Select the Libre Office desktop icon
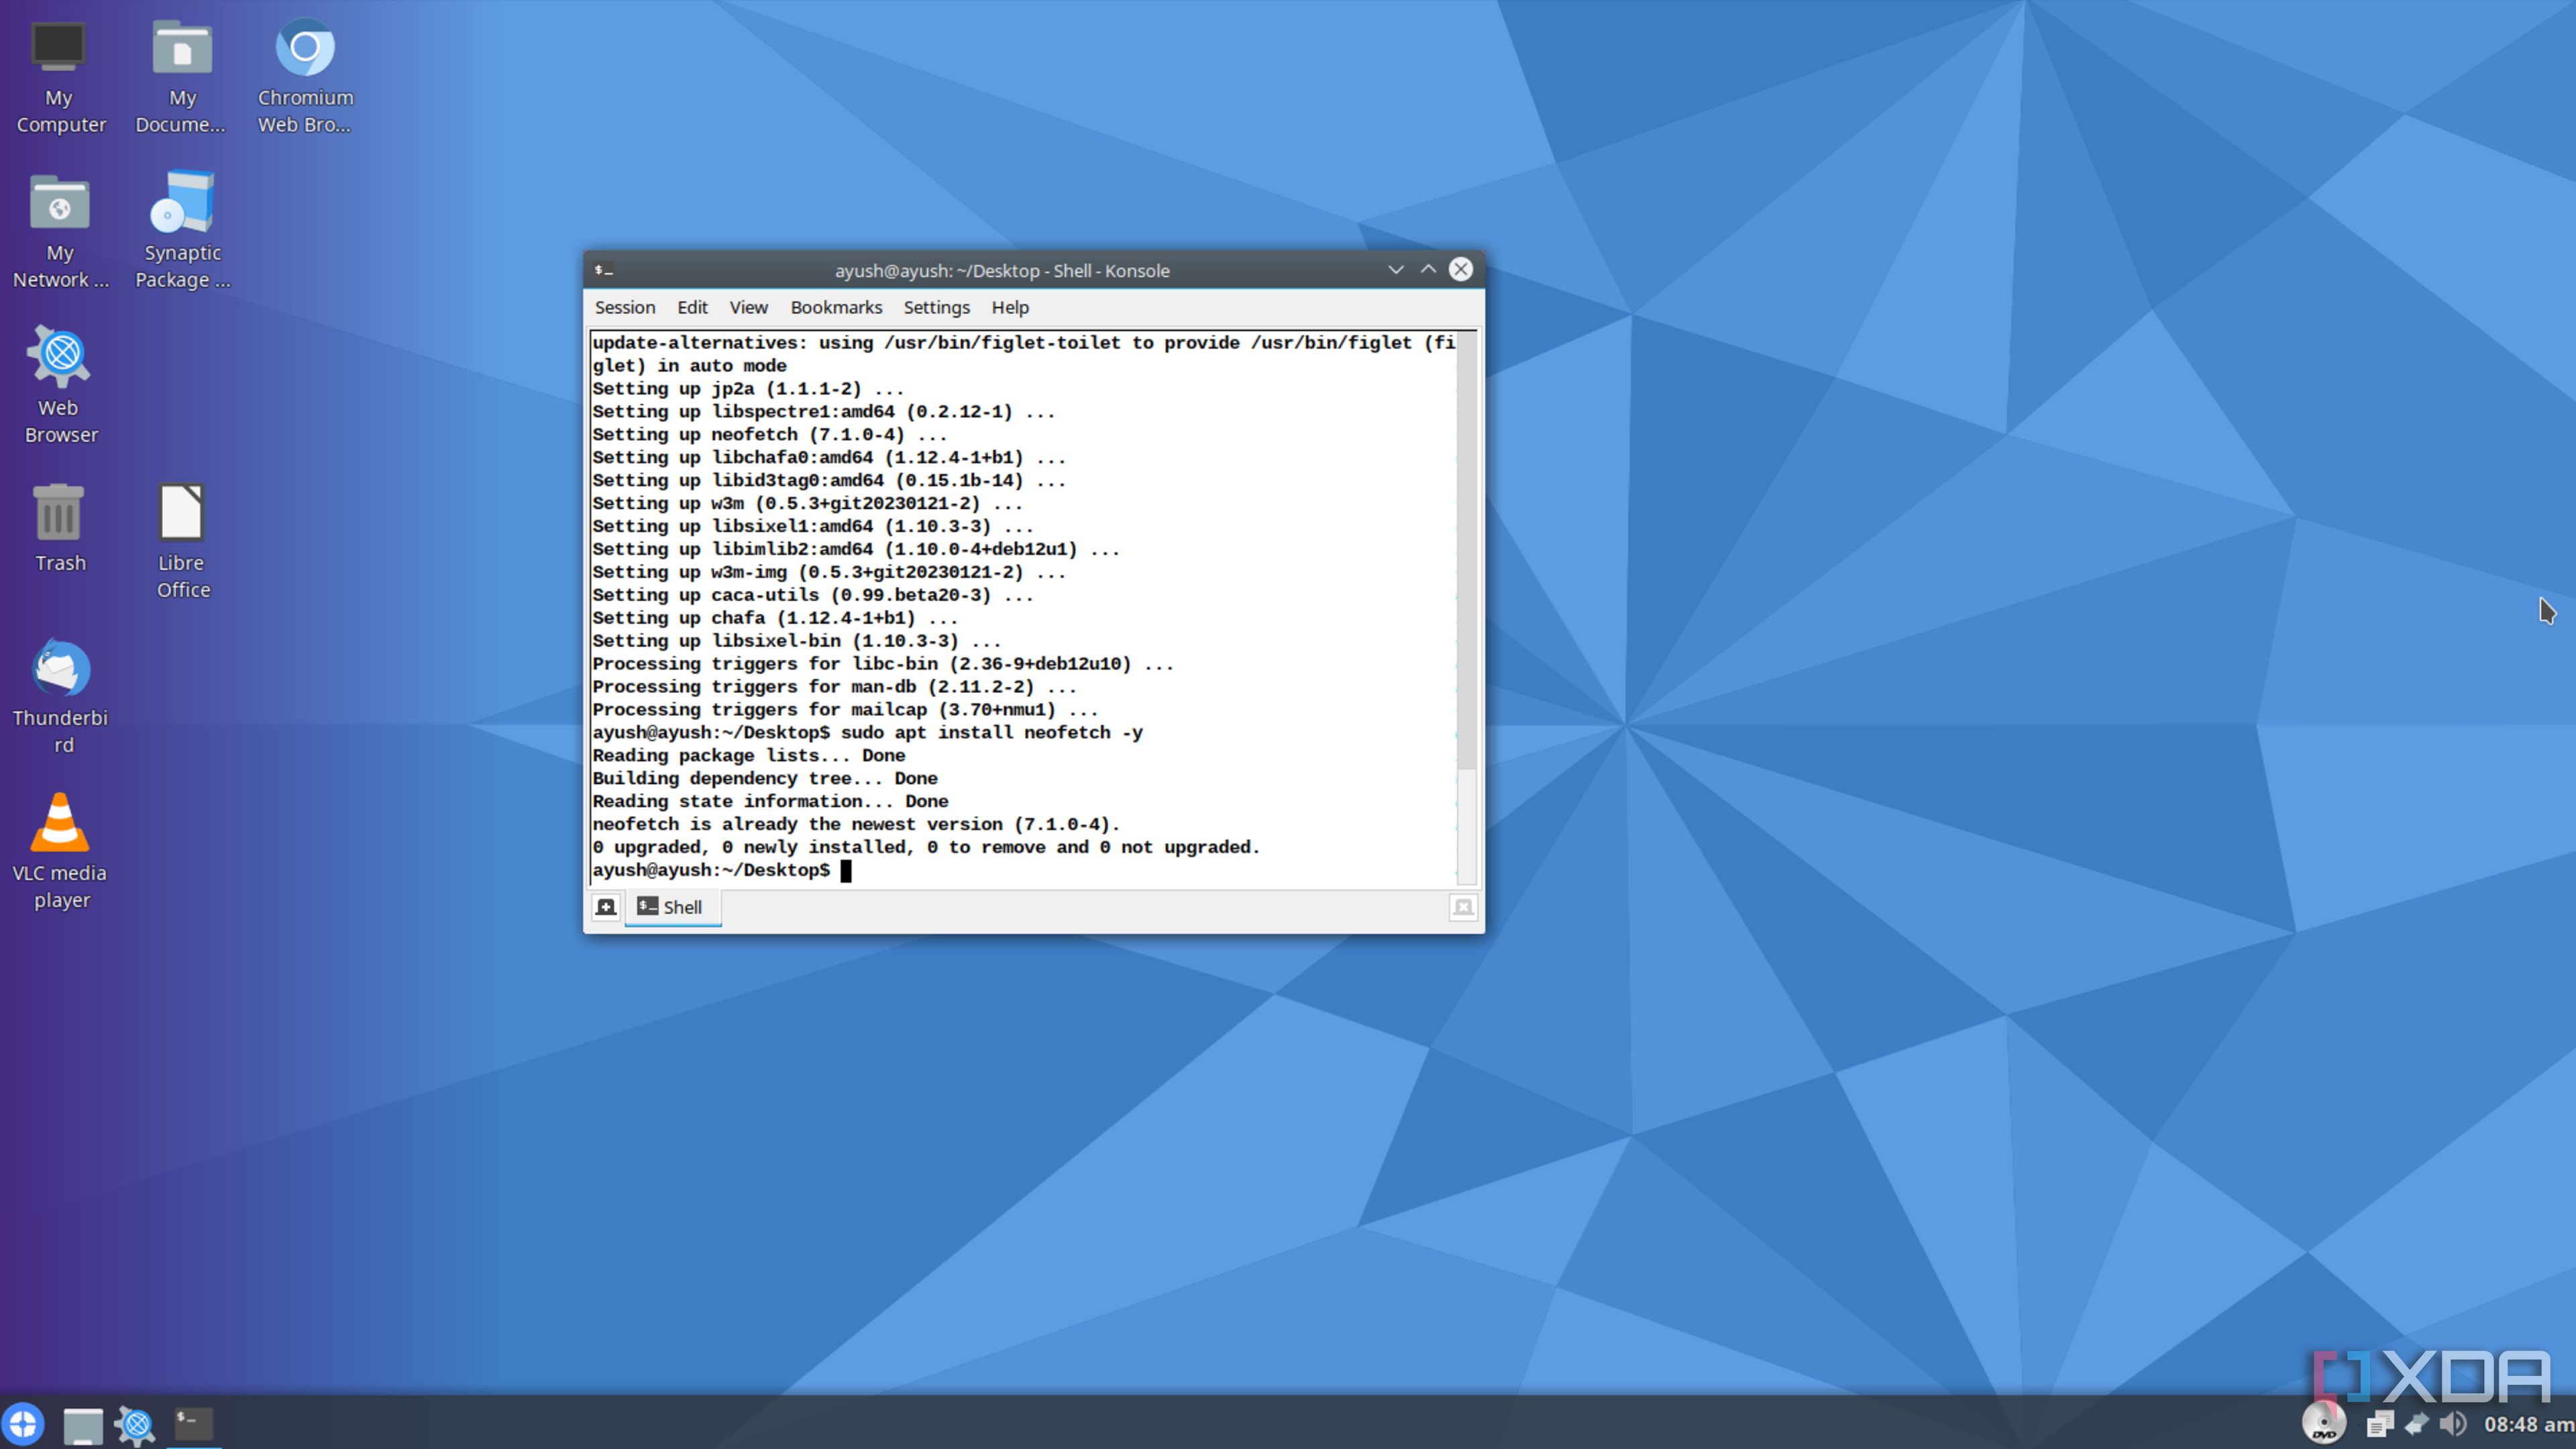 pos(182,542)
